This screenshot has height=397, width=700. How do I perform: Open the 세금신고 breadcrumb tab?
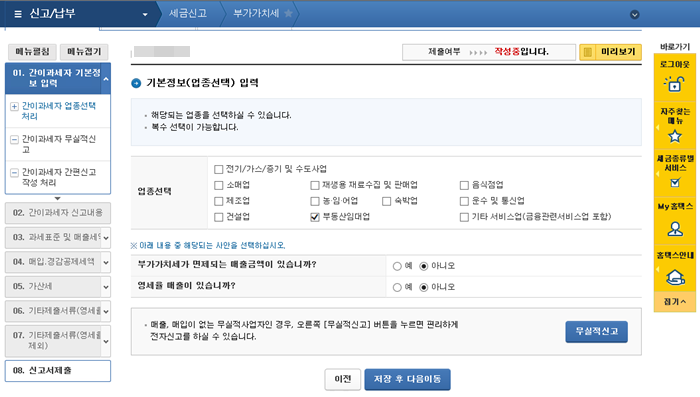(188, 13)
